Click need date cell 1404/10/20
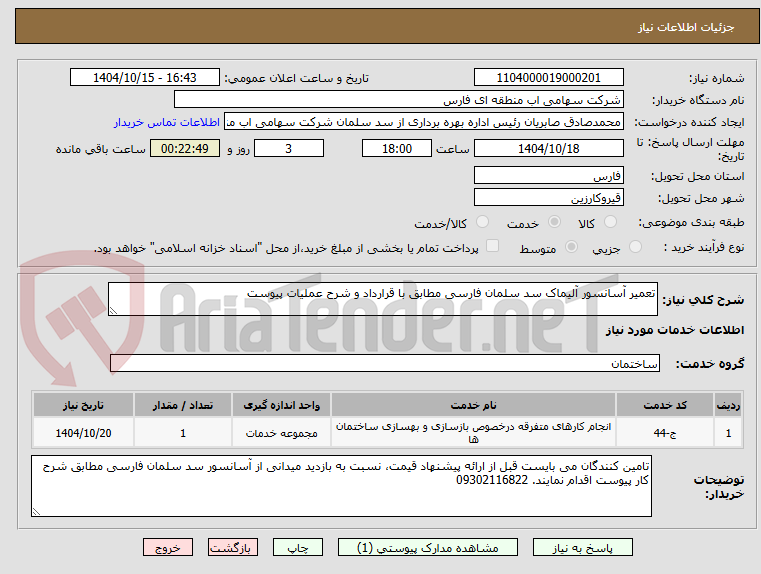 point(83,433)
